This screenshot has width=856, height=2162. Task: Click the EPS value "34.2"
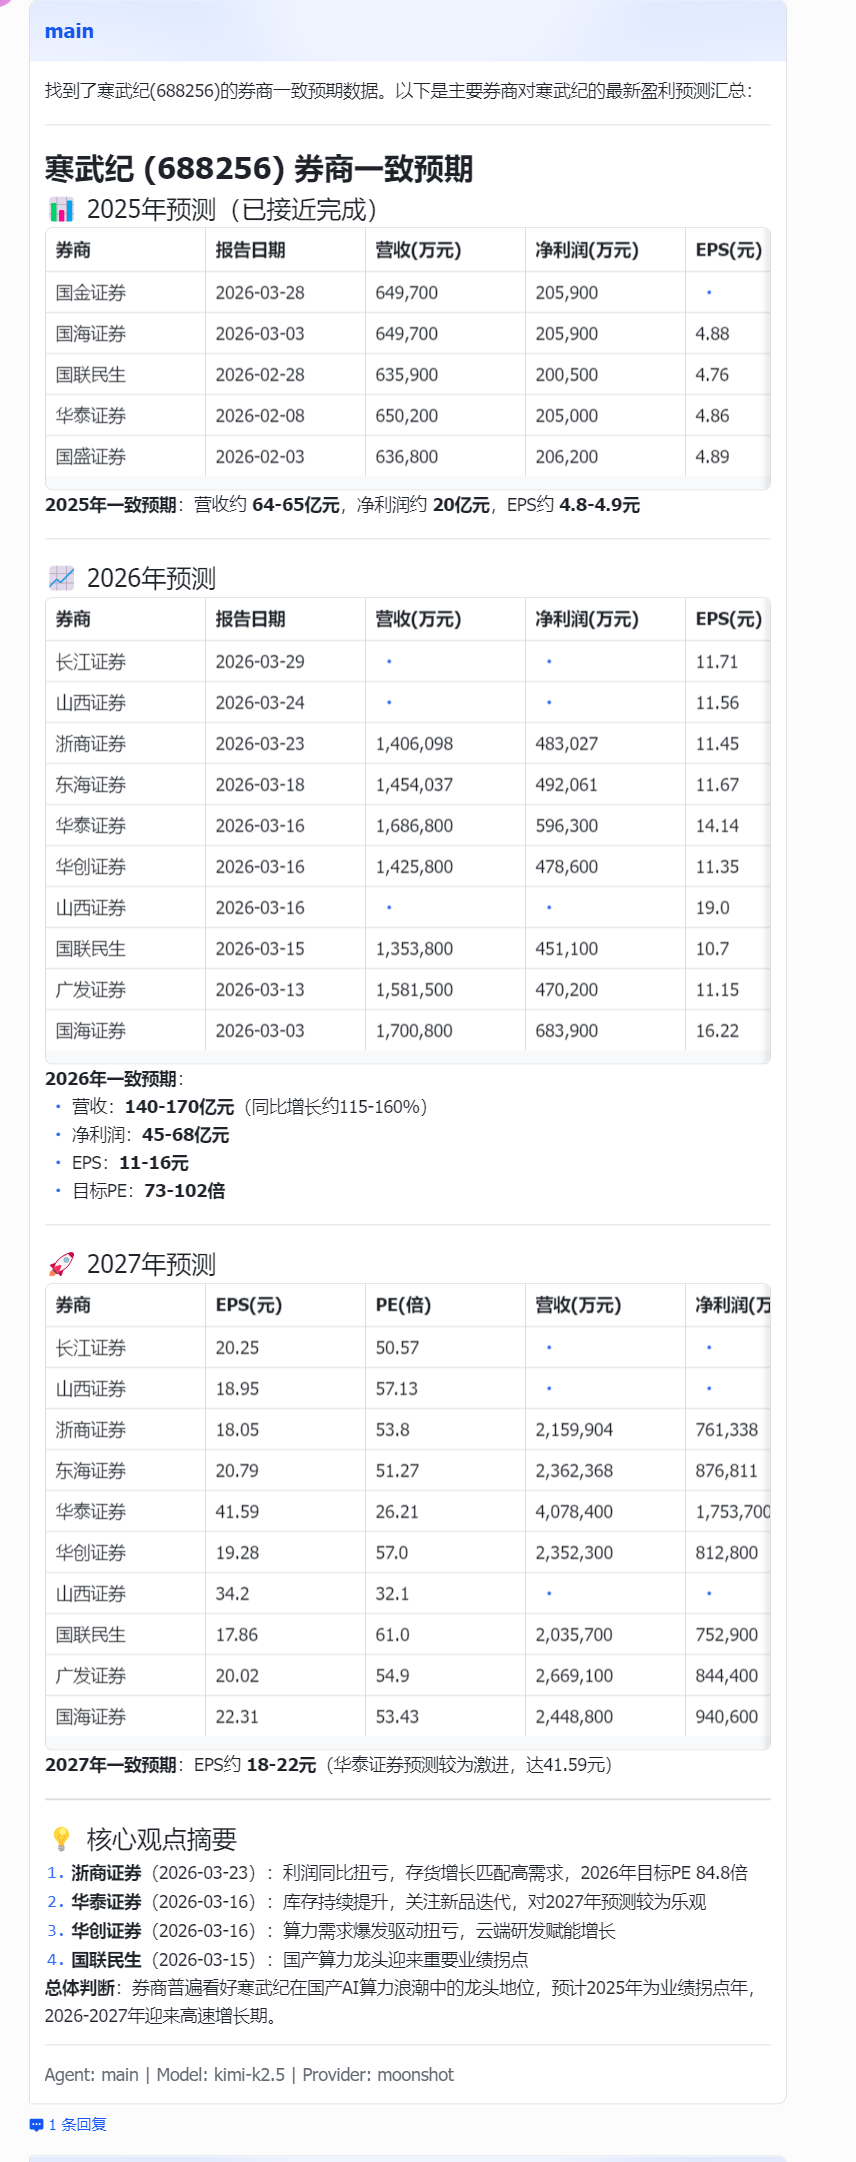click(233, 1594)
